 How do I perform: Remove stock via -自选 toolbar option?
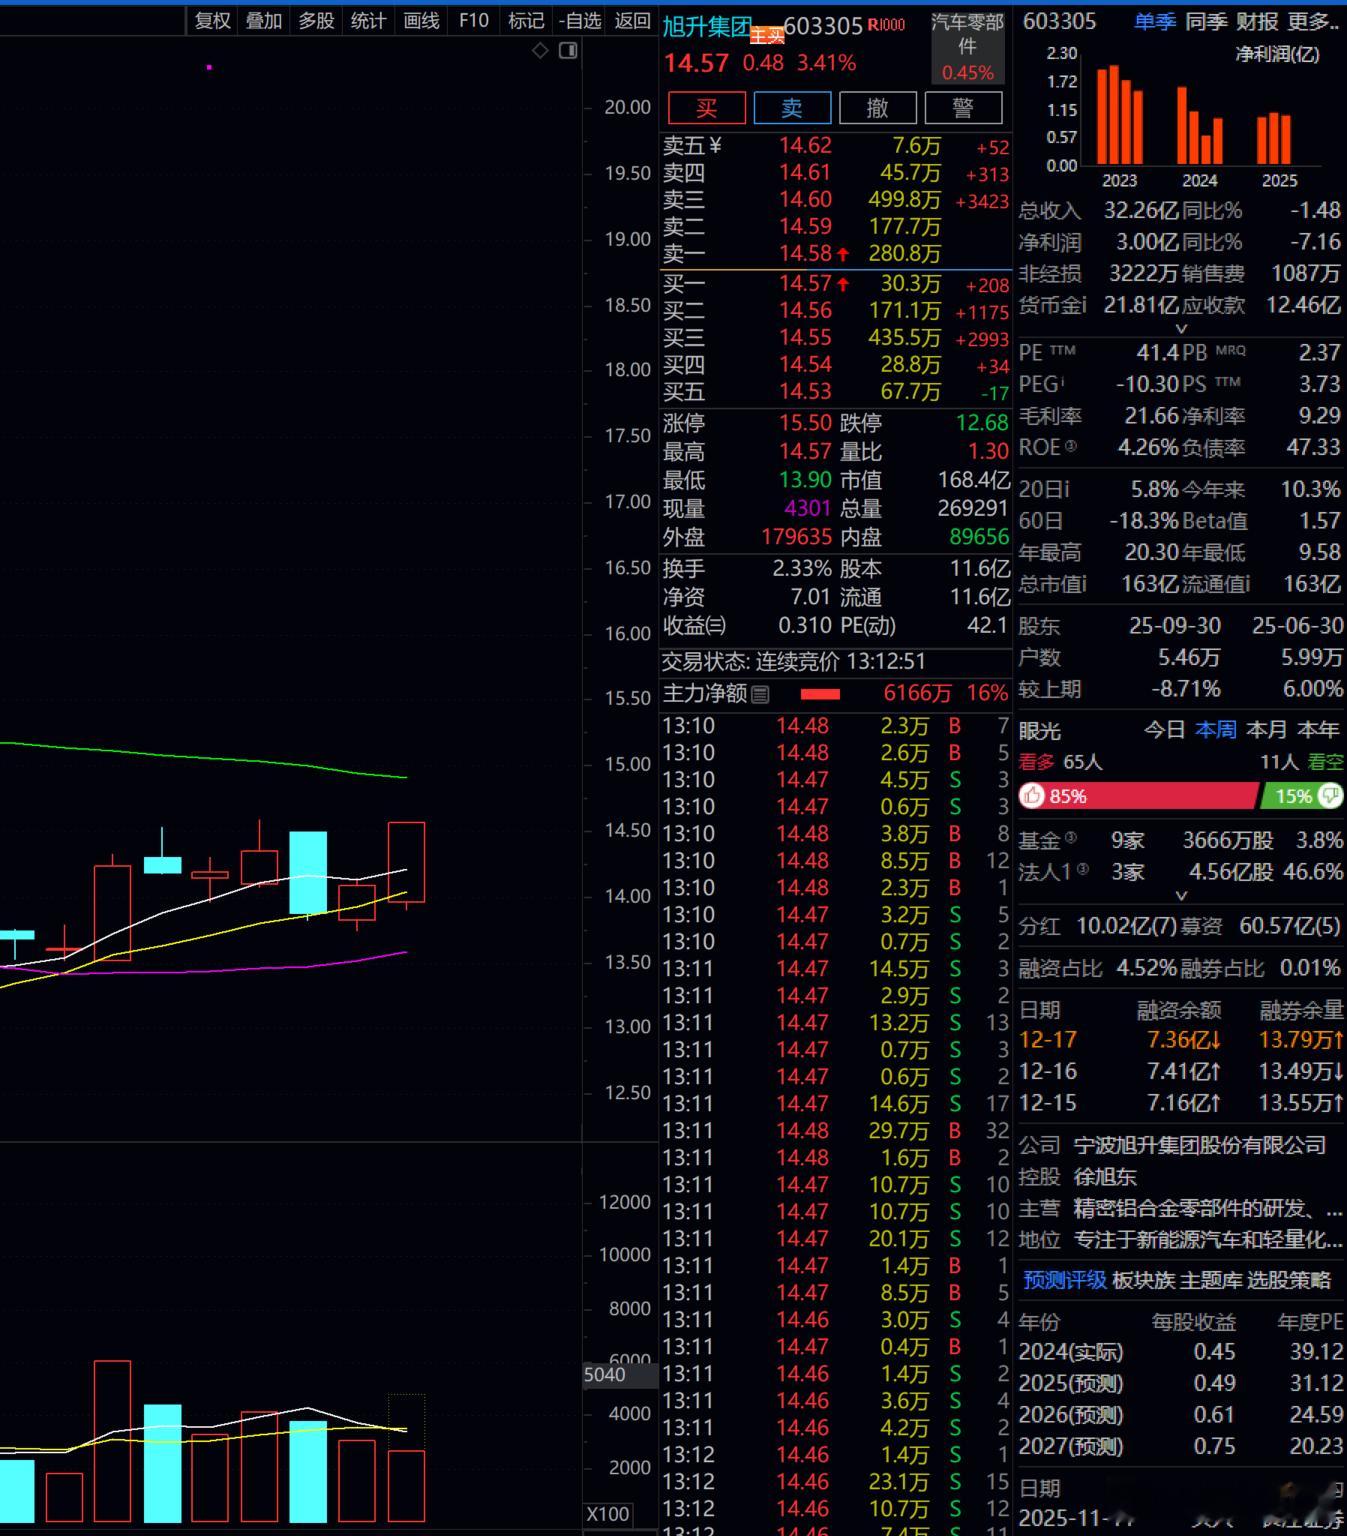[x=580, y=21]
